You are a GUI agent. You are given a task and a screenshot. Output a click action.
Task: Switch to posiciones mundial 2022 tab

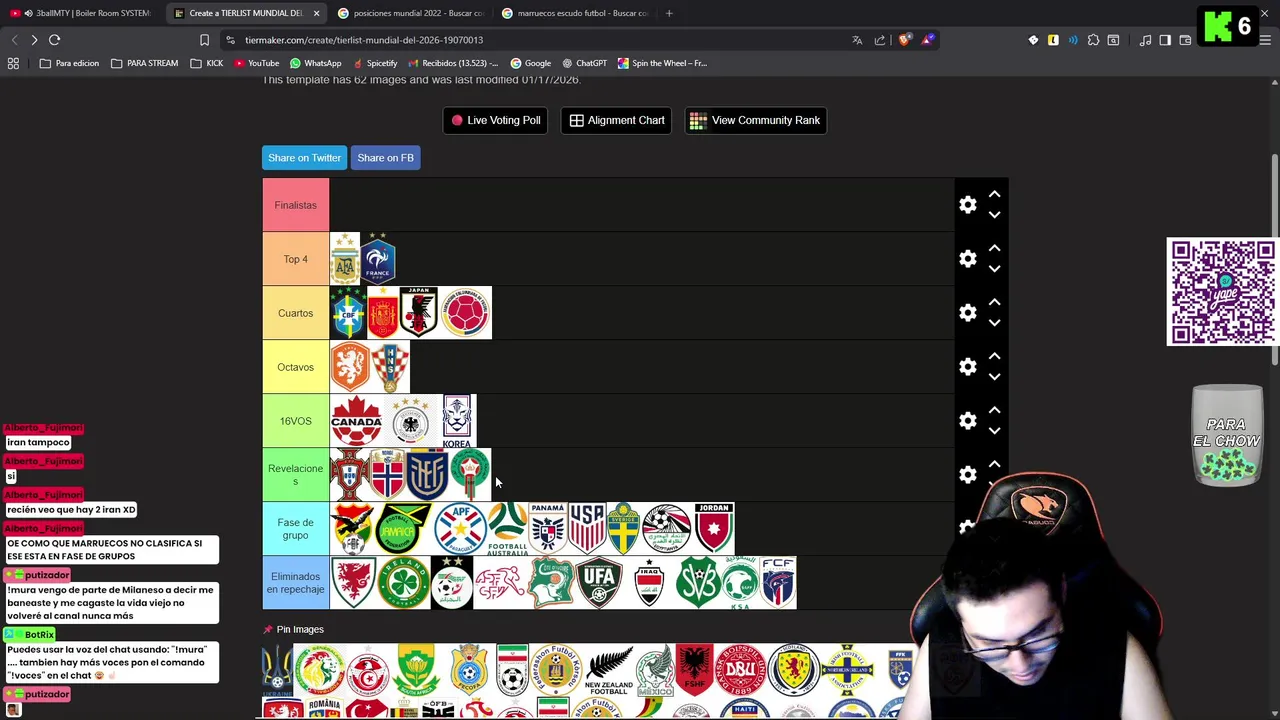[x=410, y=13]
